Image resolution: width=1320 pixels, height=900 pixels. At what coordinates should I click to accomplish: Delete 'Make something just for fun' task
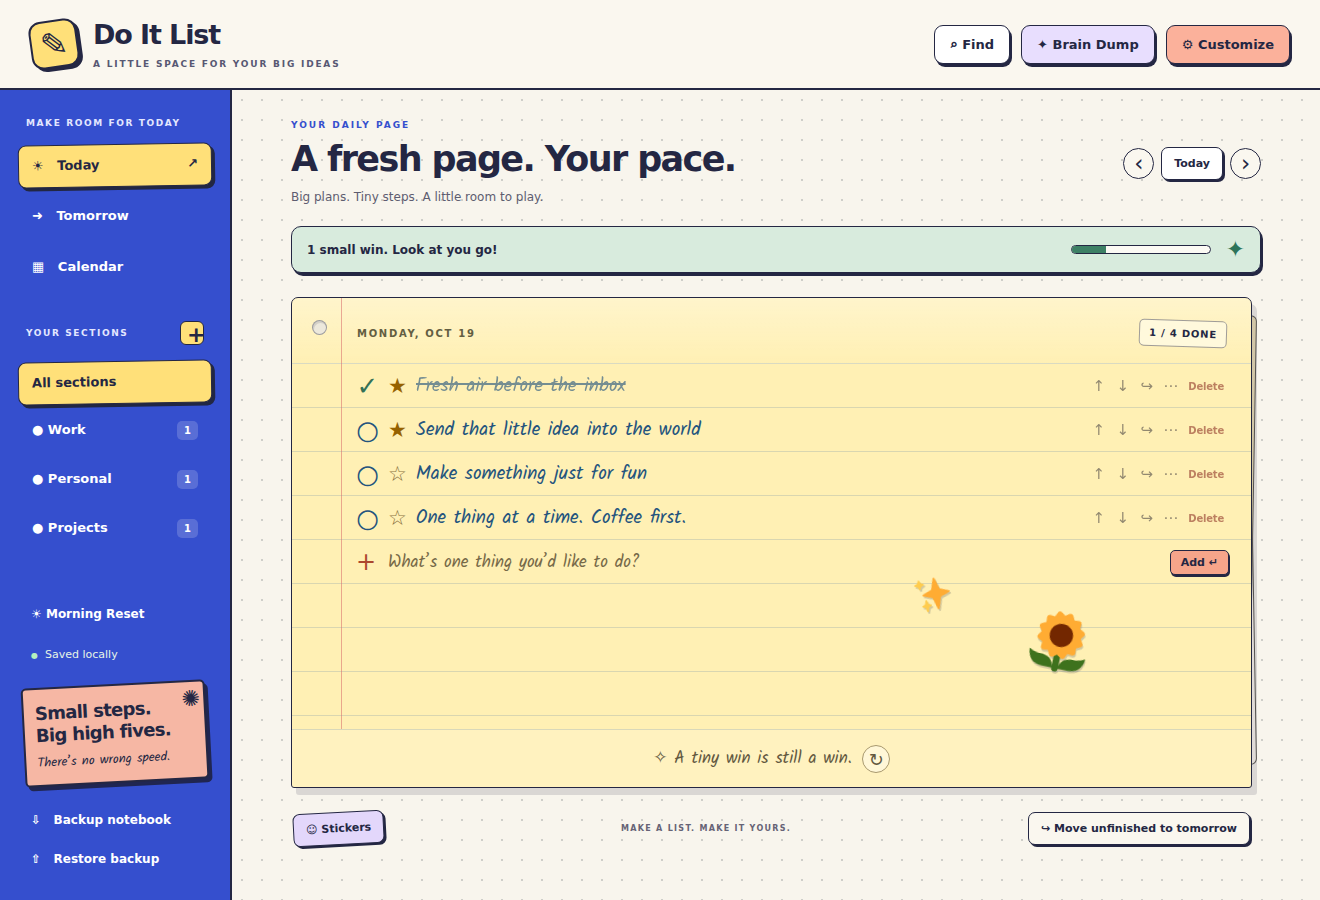pos(1206,474)
